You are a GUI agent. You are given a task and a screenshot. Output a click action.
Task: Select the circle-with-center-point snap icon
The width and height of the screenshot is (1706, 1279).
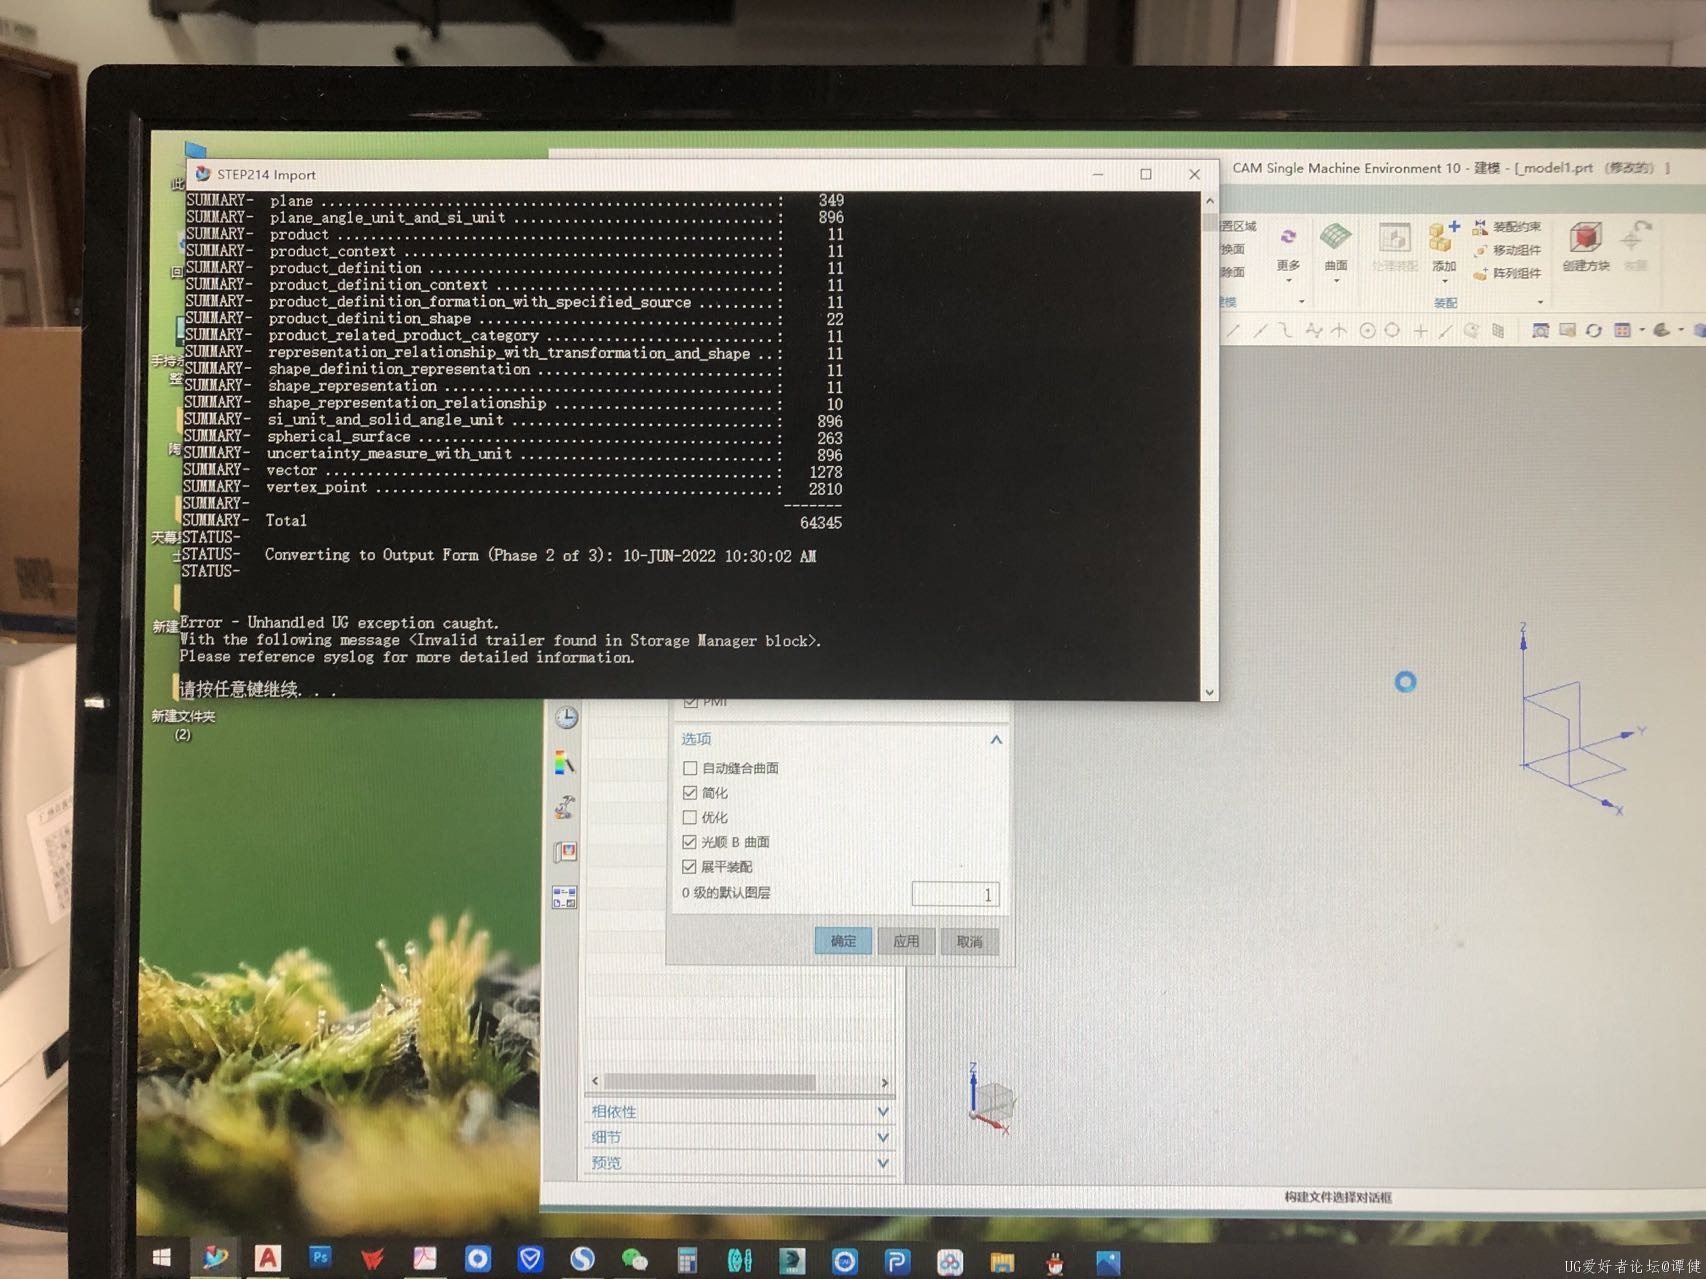(x=1367, y=331)
